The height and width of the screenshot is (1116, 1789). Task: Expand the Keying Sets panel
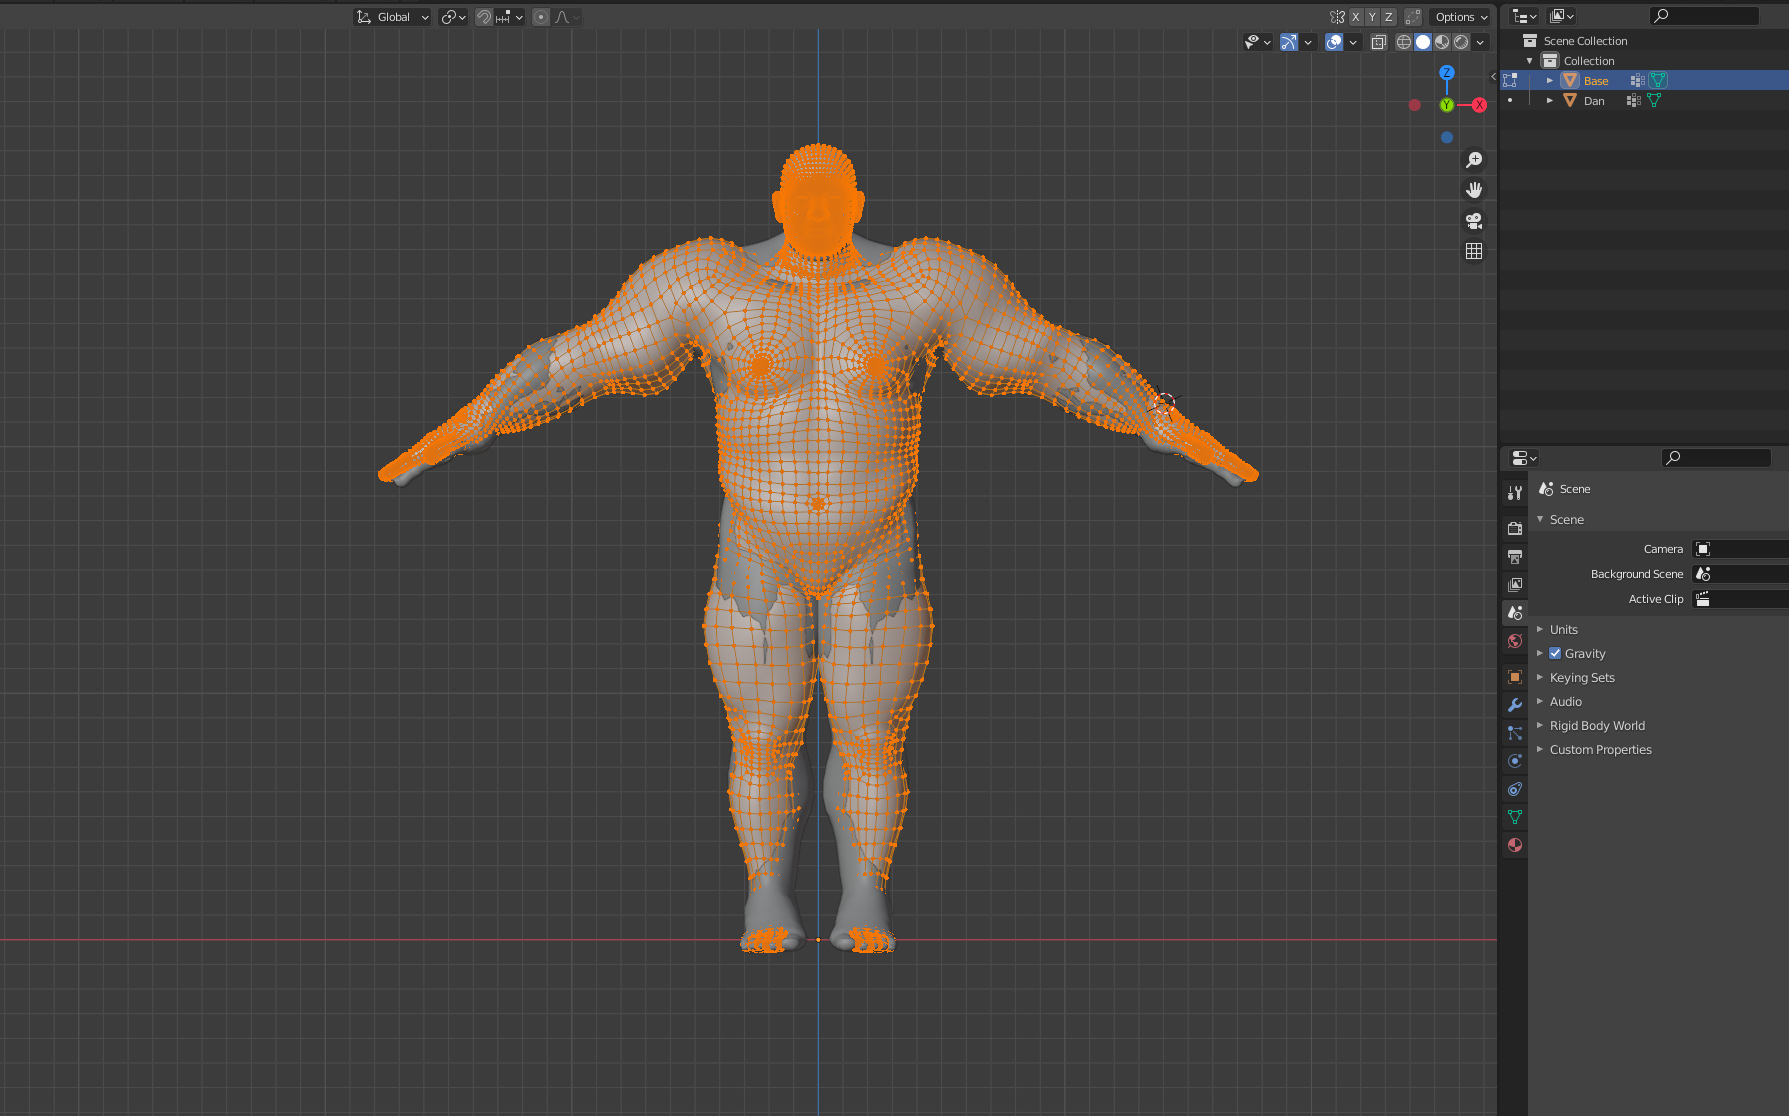coord(1540,678)
